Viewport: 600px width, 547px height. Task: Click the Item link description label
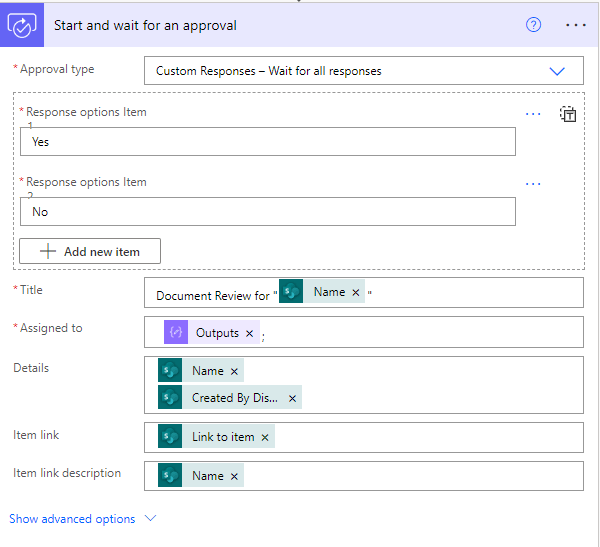click(67, 473)
